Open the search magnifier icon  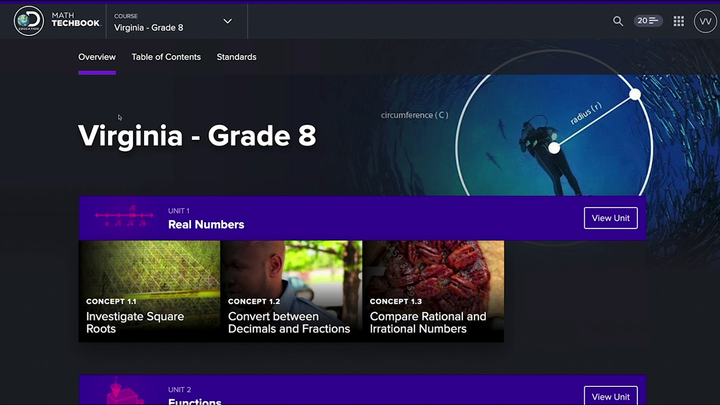[618, 21]
